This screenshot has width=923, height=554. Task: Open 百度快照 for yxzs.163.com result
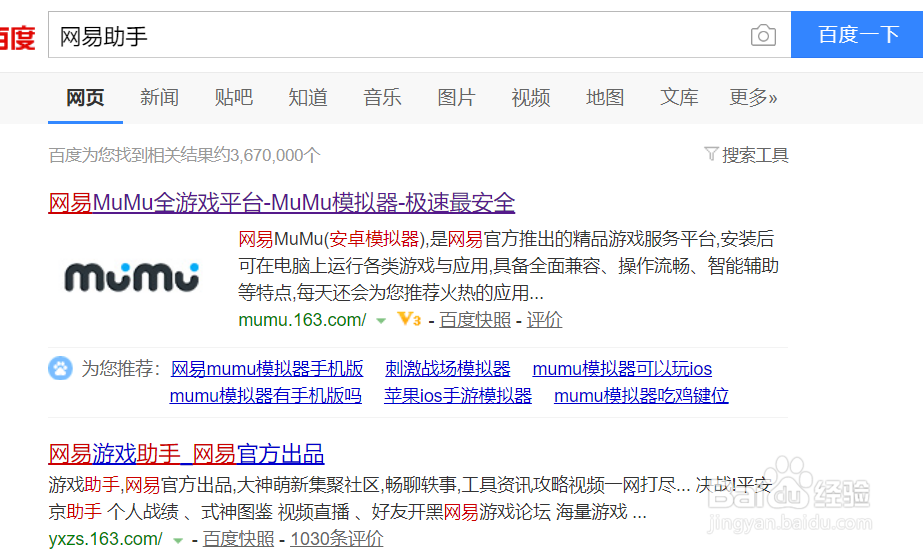pyautogui.click(x=238, y=539)
